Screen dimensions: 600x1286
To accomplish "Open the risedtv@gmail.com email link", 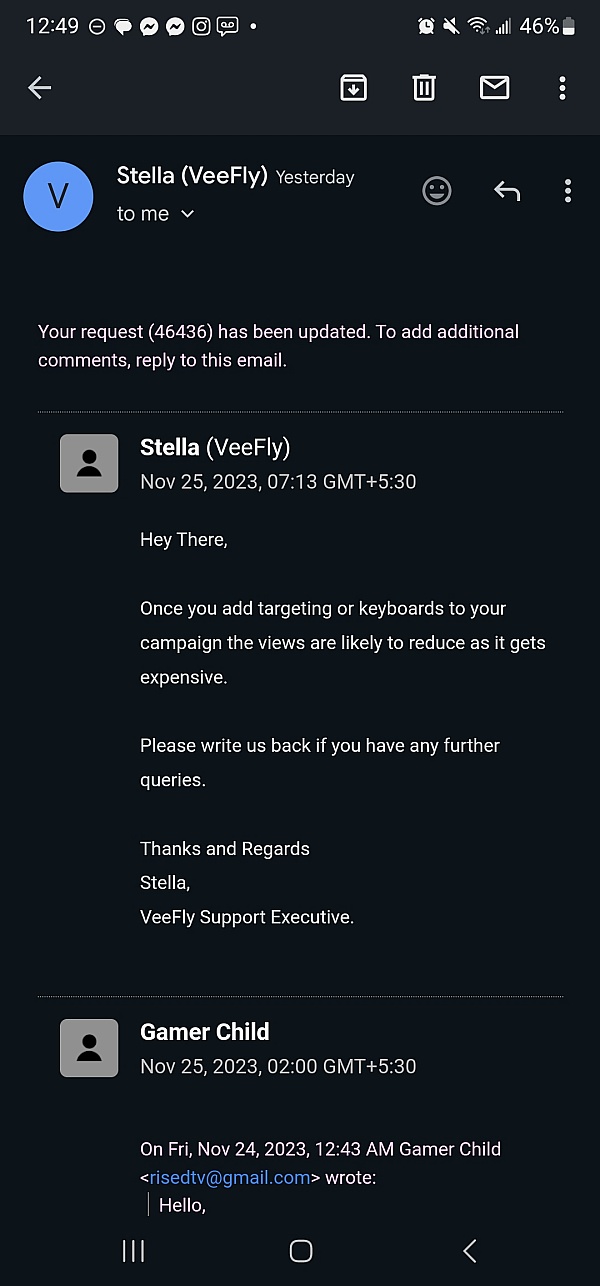I will click(230, 1177).
